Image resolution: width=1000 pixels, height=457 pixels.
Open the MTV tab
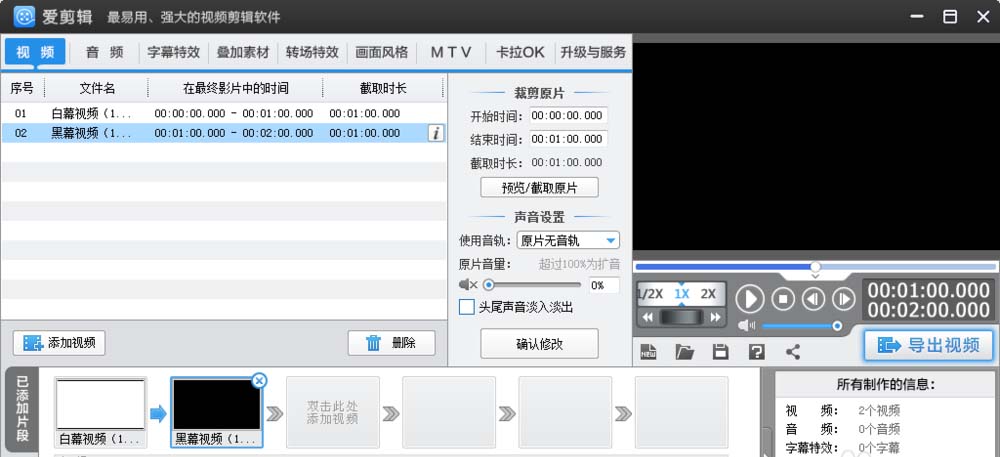click(x=451, y=52)
